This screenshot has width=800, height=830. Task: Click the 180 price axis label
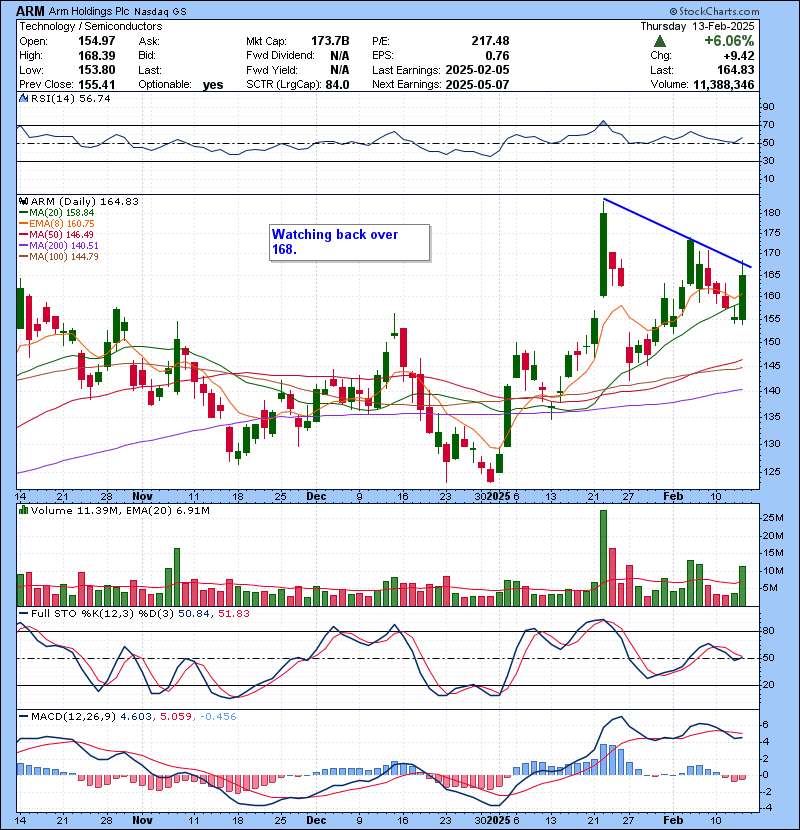[772, 213]
